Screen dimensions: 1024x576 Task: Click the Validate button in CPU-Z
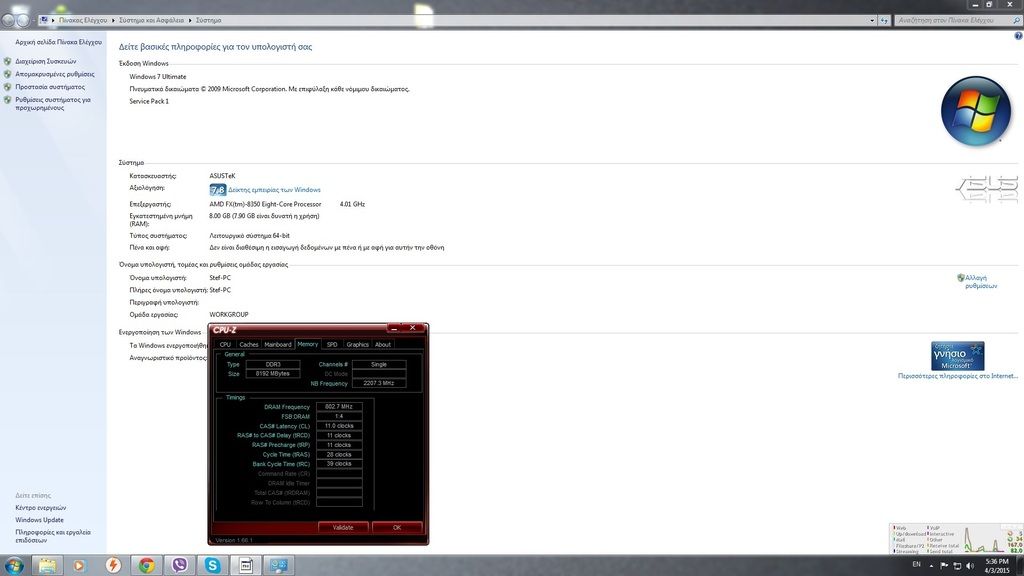[343, 528]
